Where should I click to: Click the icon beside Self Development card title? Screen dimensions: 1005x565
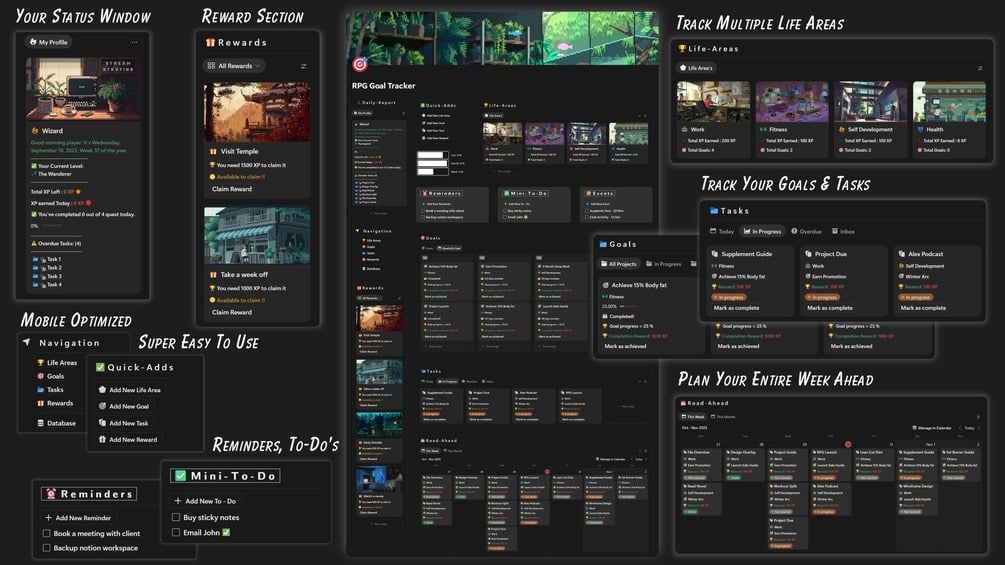pyautogui.click(x=842, y=129)
